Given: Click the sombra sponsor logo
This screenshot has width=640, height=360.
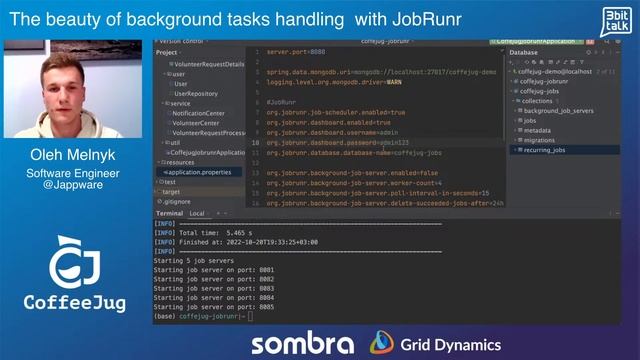Looking at the screenshot, I should point(302,343).
